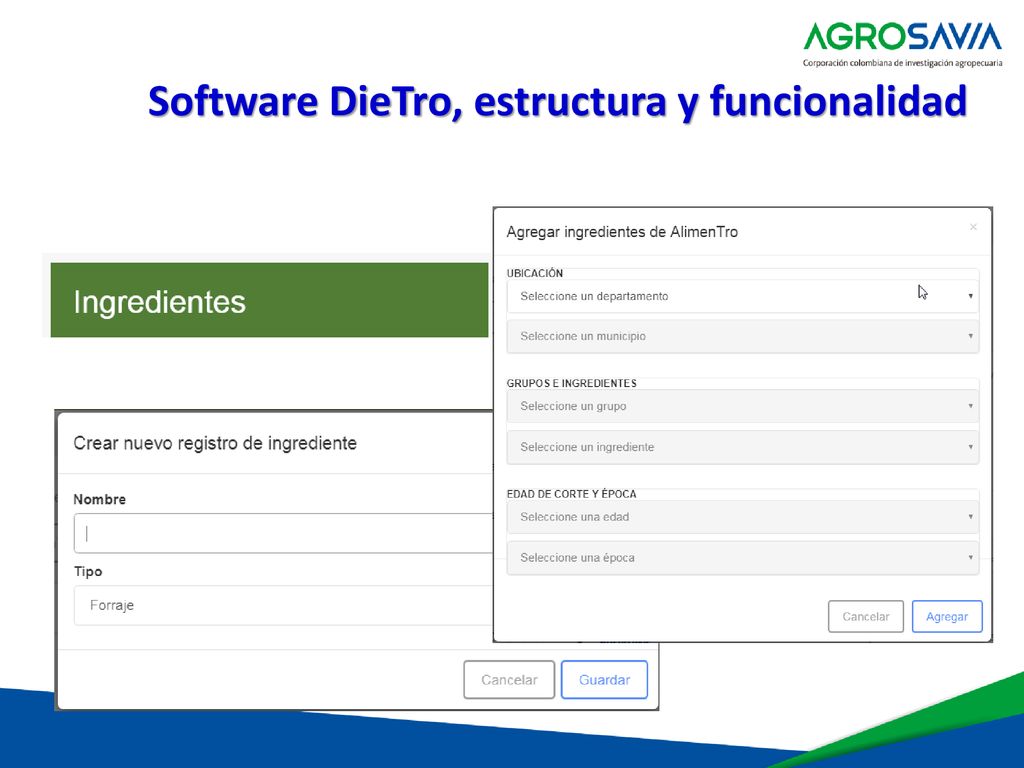Expand the 'Seleccione una edad' dropdown

pyautogui.click(x=743, y=517)
